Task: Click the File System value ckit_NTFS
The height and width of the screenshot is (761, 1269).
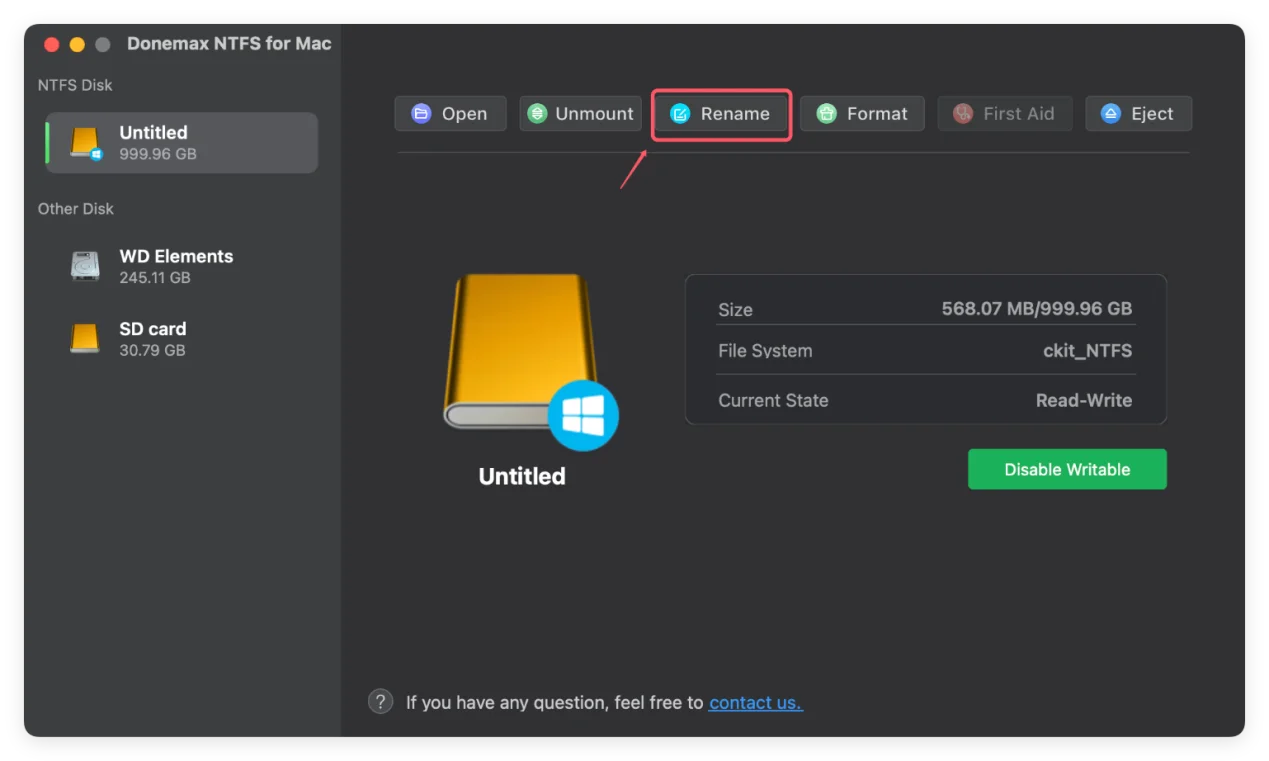Action: 1088,351
